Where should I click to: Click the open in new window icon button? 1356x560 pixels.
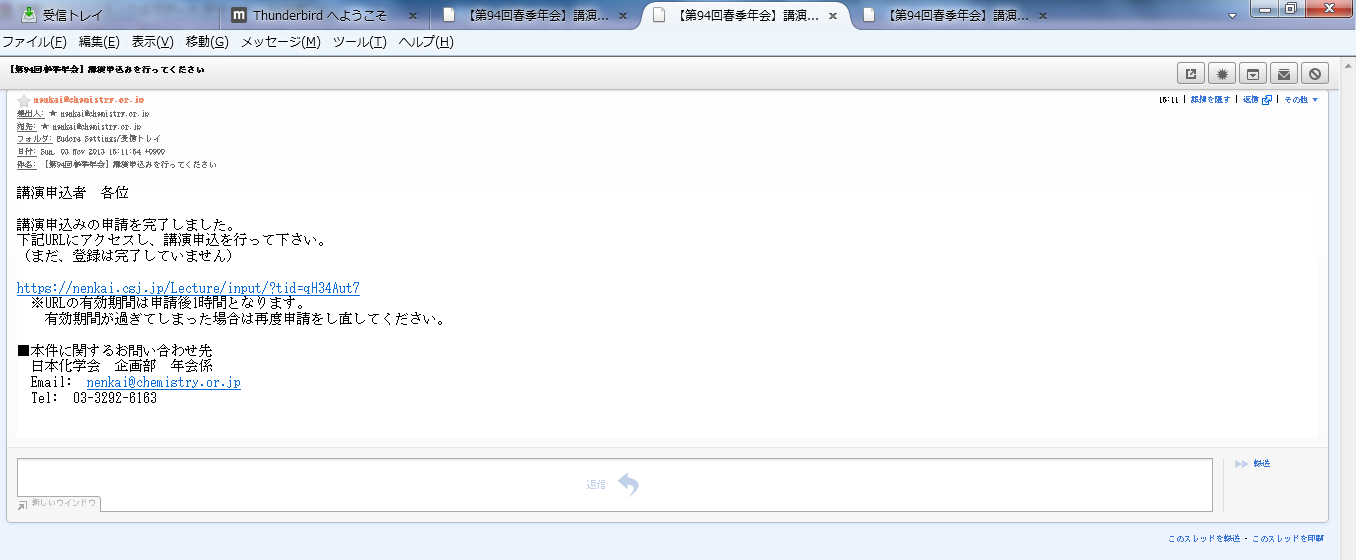pos(1190,73)
